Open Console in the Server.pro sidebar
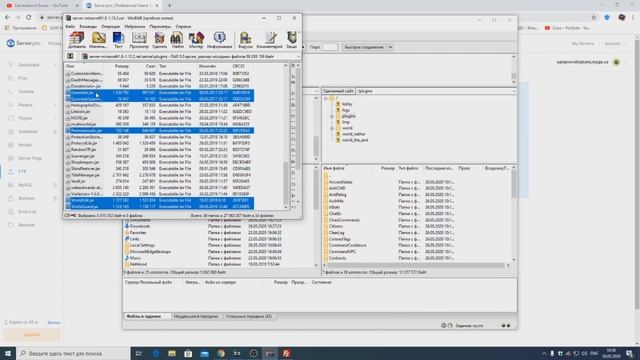The height and width of the screenshot is (360, 640). click(x=26, y=91)
